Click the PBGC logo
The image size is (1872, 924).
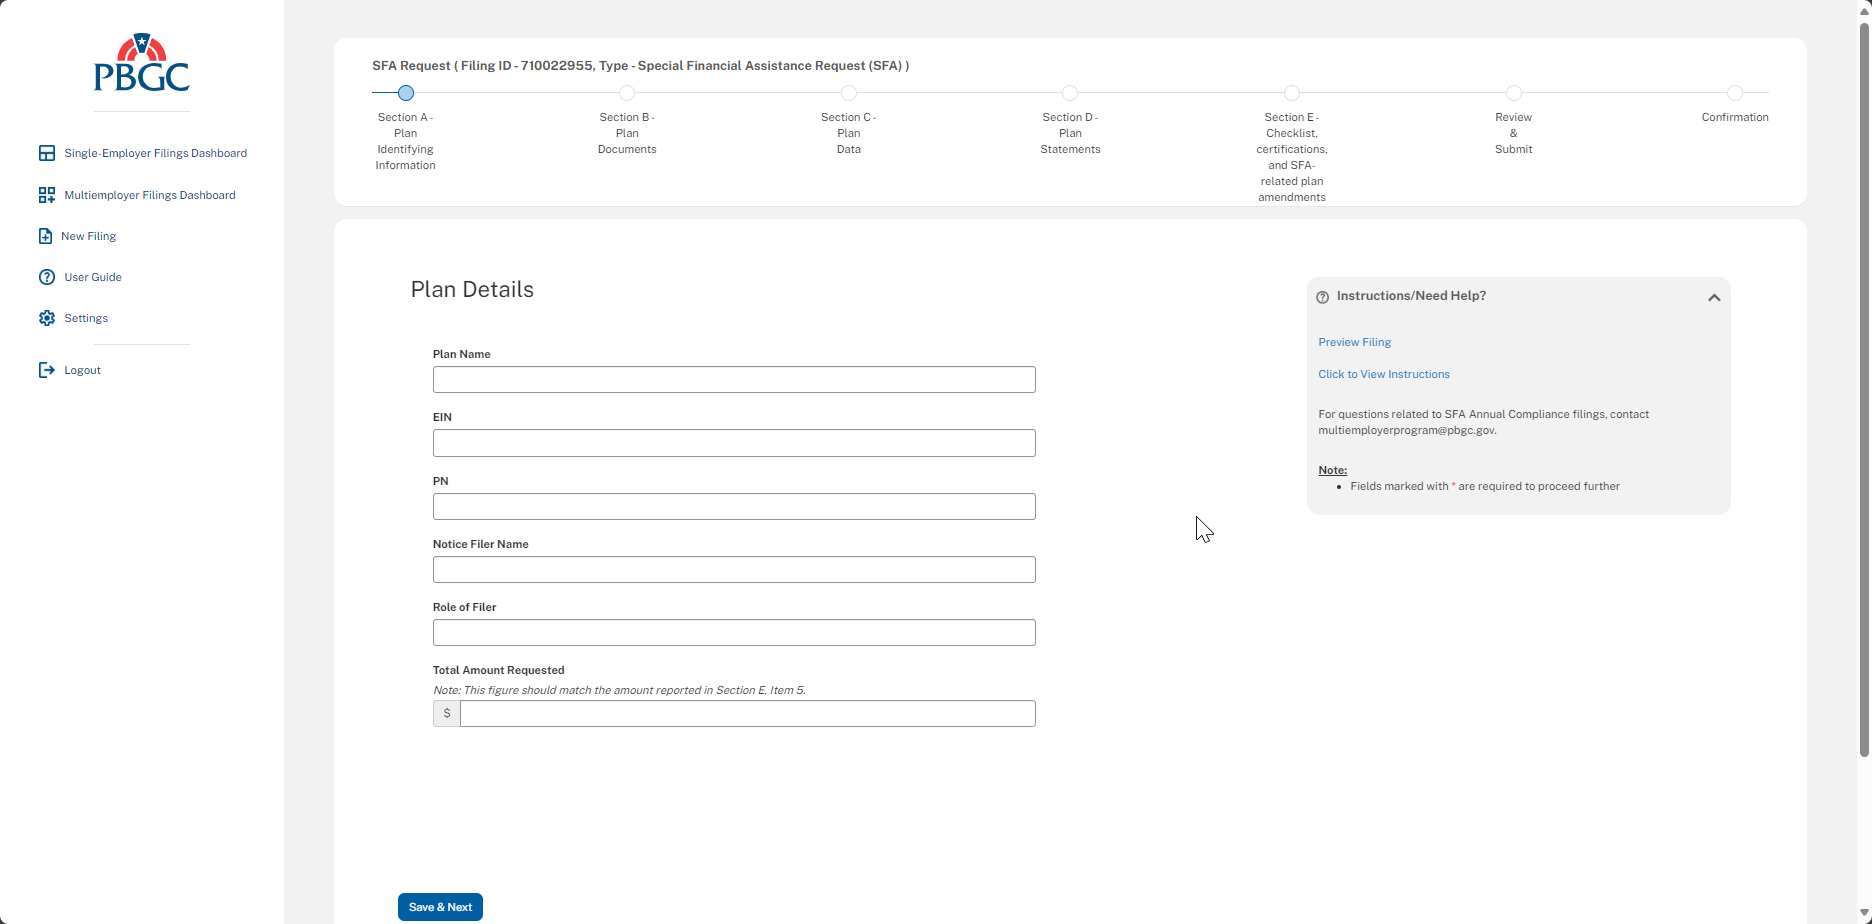(x=141, y=63)
